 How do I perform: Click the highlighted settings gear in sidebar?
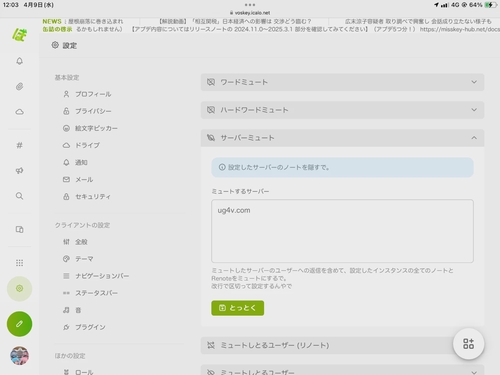pyautogui.click(x=19, y=289)
